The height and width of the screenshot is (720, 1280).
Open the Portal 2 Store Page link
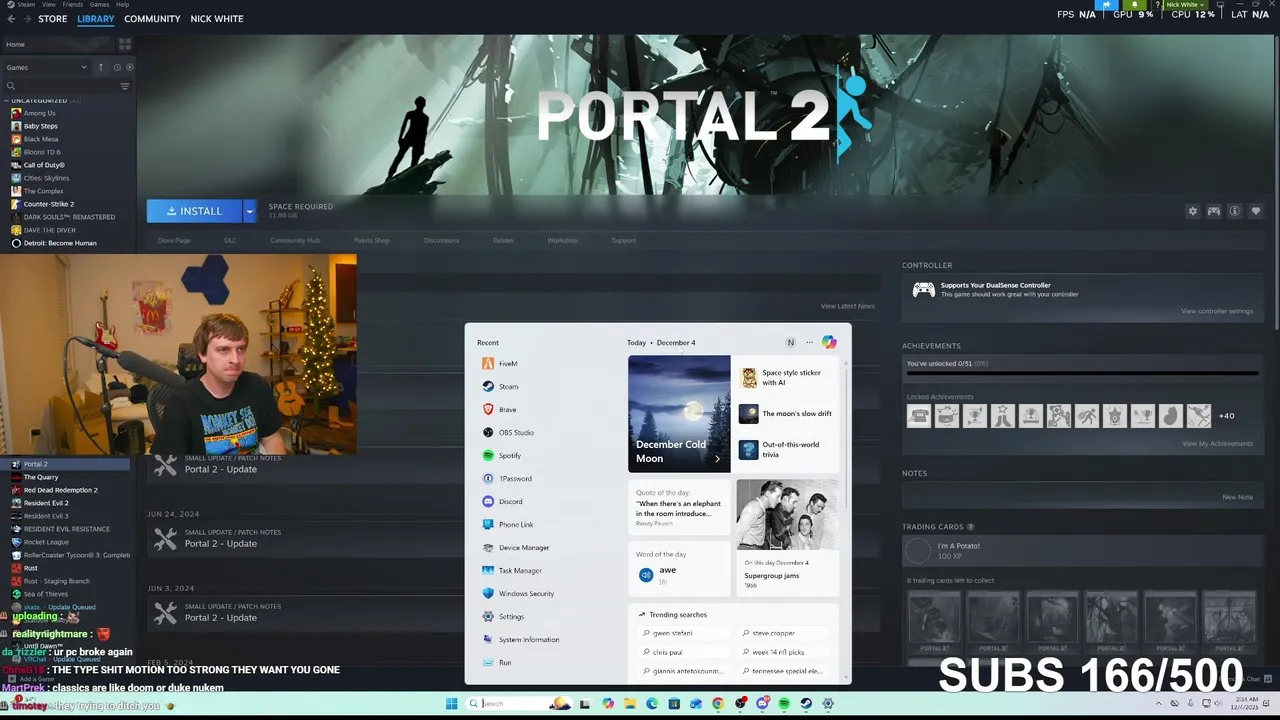point(174,240)
